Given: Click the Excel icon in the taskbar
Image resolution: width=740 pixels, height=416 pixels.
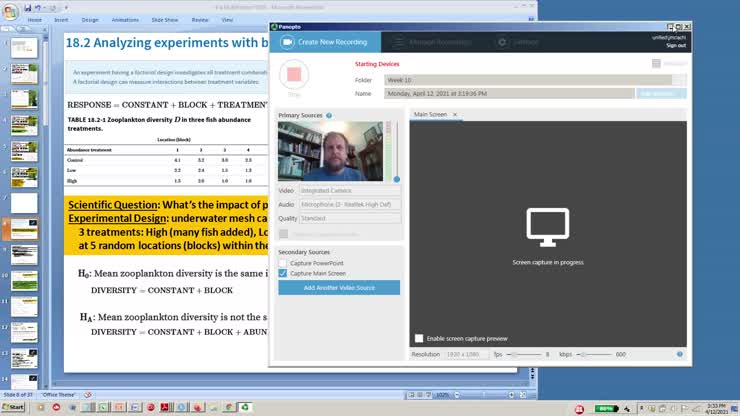Looking at the screenshot, I should pyautogui.click(x=103, y=407).
